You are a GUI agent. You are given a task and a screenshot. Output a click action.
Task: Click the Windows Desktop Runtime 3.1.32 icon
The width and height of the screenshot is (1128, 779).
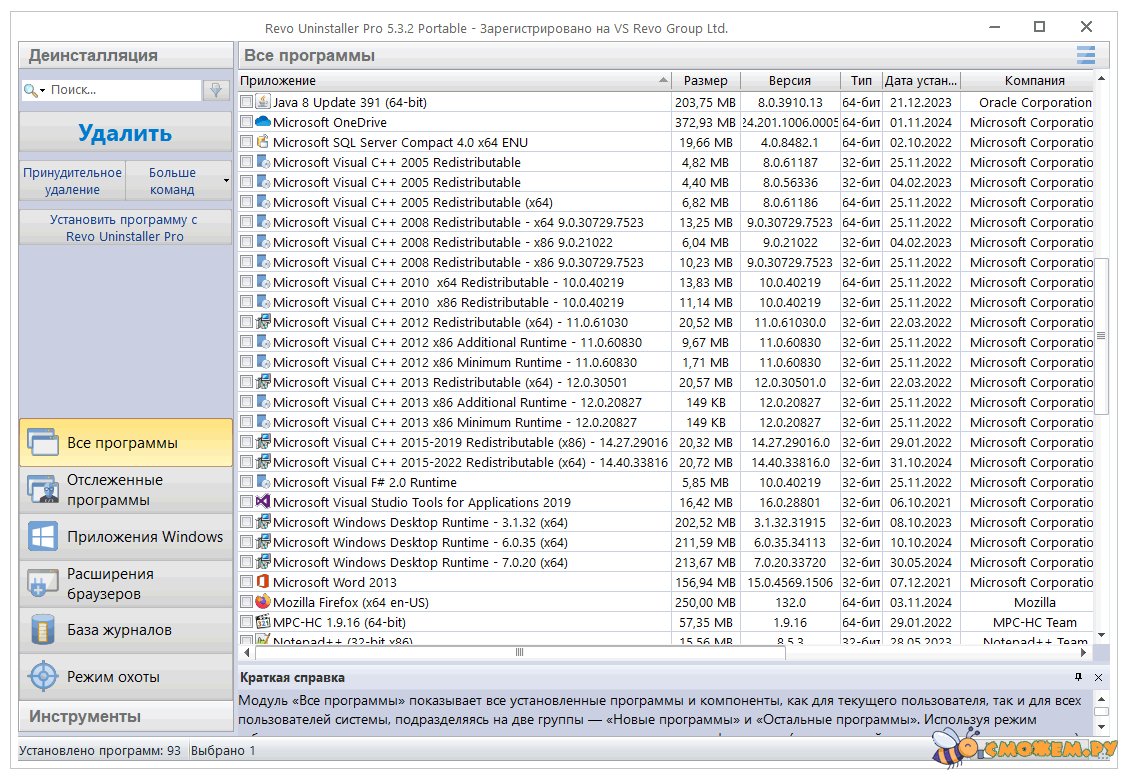(263, 522)
